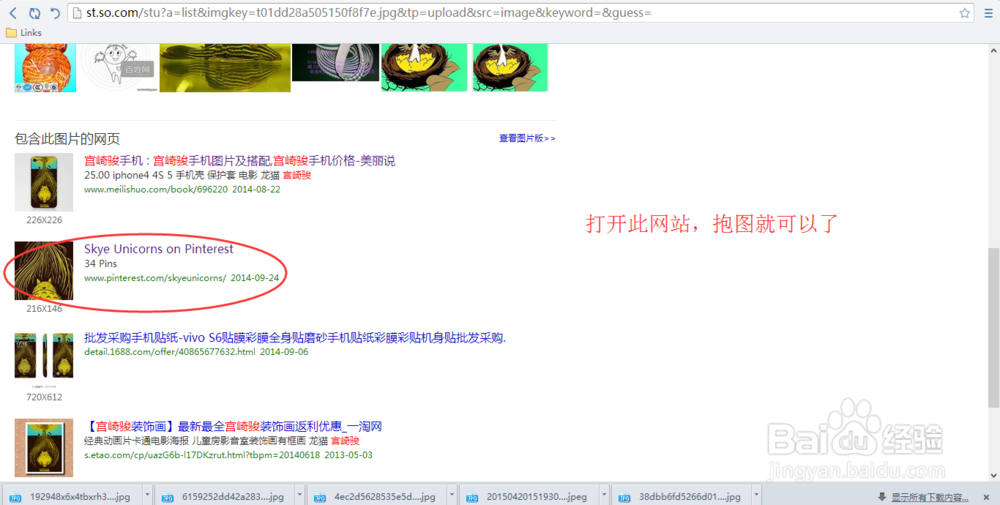1000x505 pixels.
Task: Expand options arrow for 192948x6x4tbxrh3 download
Action: click(x=148, y=495)
